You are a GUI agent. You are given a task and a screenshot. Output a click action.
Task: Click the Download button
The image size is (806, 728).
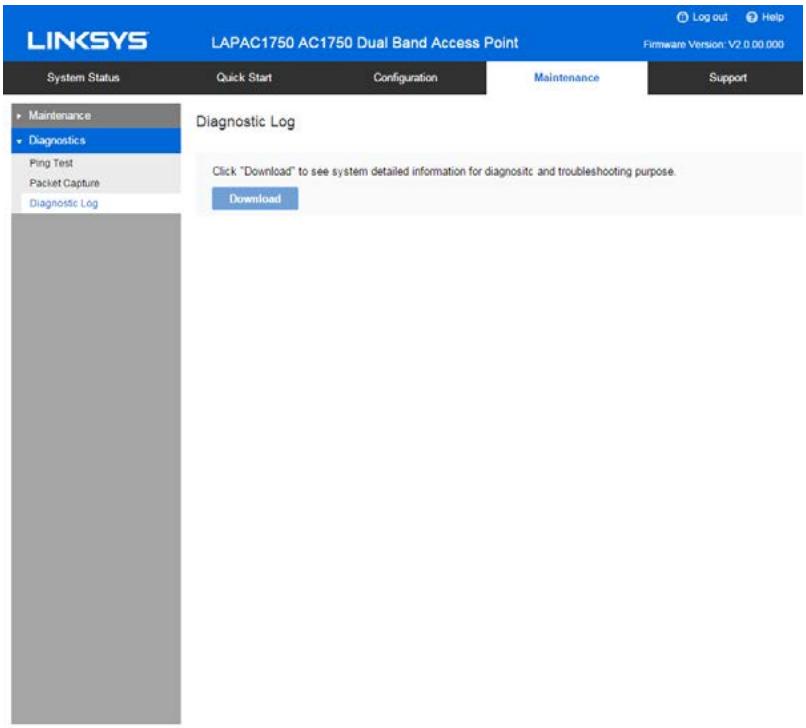click(x=255, y=198)
